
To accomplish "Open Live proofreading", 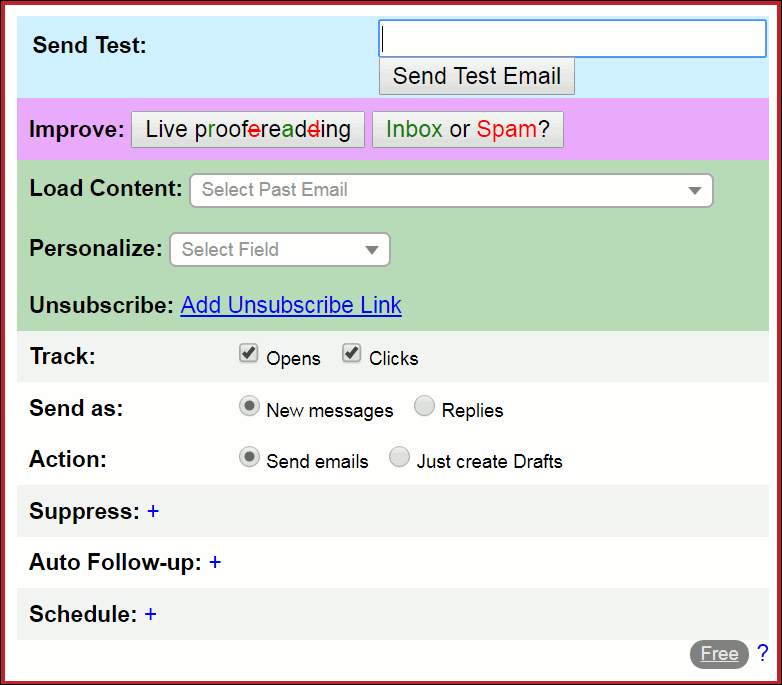I will pyautogui.click(x=248, y=129).
